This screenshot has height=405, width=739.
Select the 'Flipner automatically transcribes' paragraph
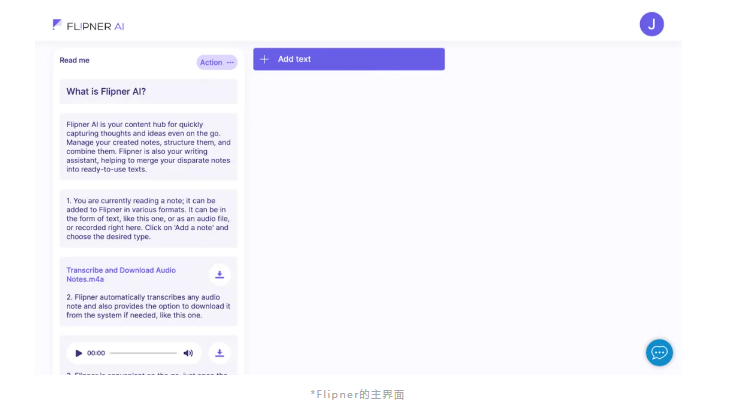tap(148, 306)
